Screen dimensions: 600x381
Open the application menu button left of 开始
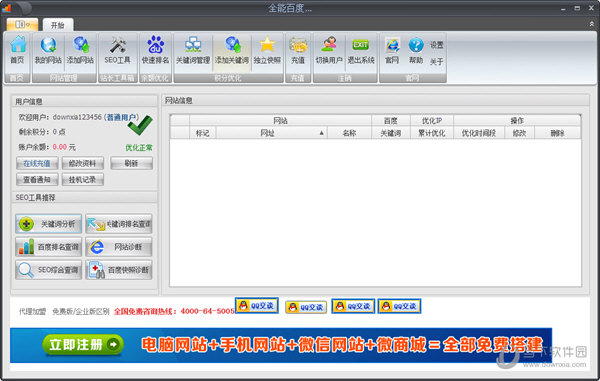coord(22,25)
